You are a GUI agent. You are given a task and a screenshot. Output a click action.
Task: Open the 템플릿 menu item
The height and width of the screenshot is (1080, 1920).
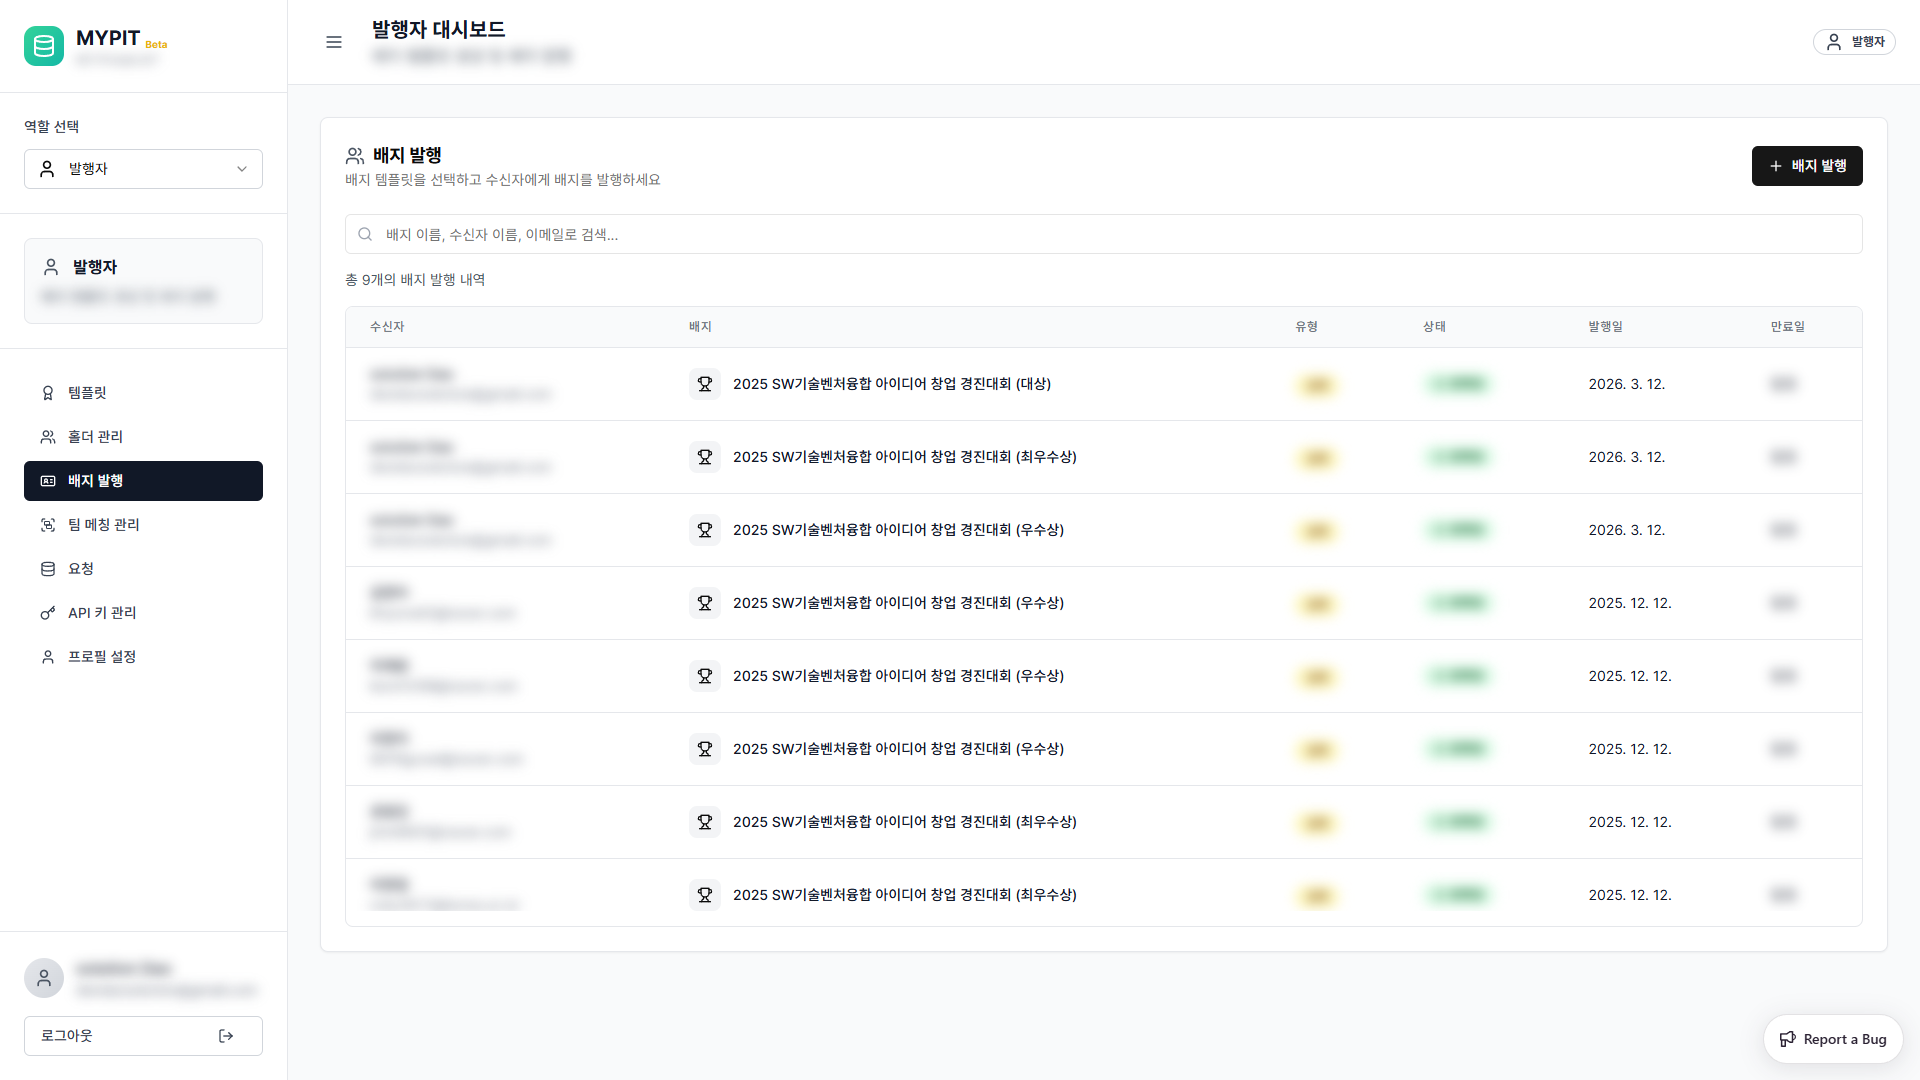pos(87,393)
